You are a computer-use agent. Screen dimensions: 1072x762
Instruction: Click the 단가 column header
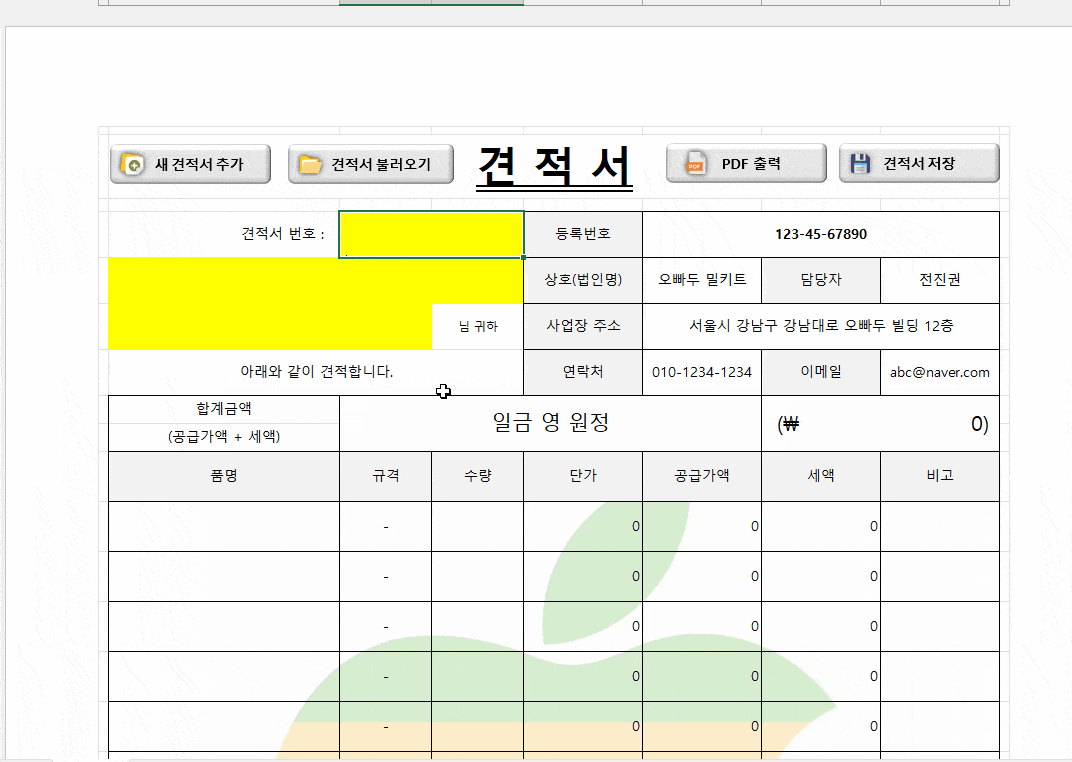[x=583, y=476]
